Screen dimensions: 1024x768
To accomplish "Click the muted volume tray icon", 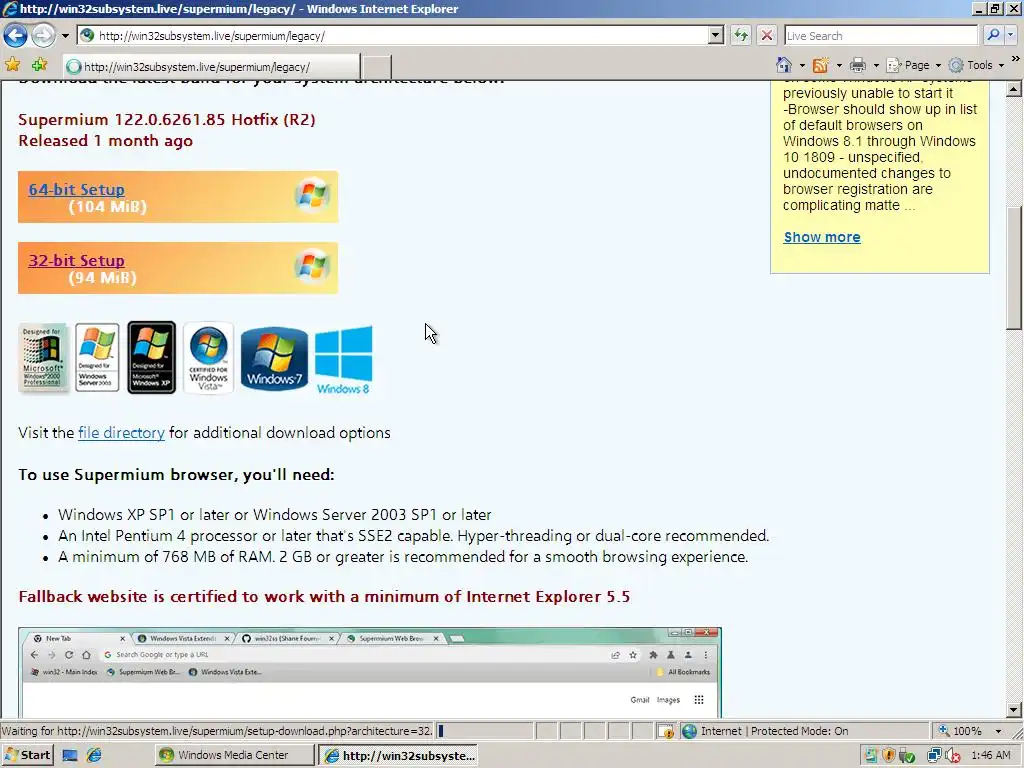I will [952, 756].
